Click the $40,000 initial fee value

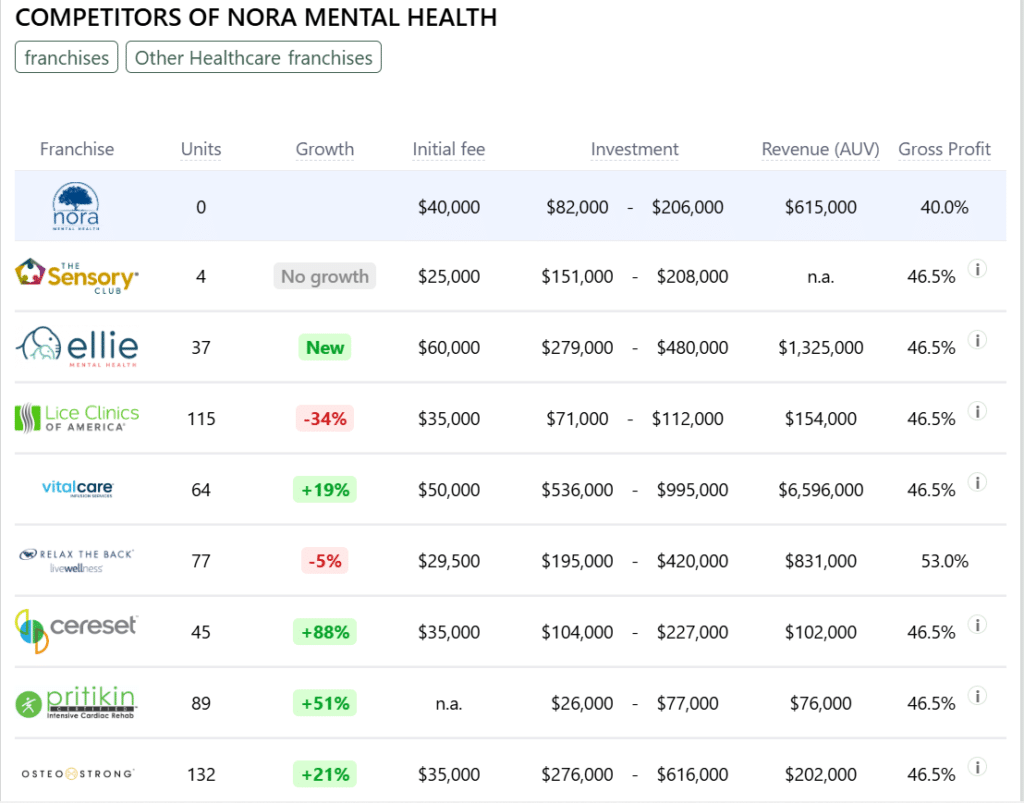449,207
